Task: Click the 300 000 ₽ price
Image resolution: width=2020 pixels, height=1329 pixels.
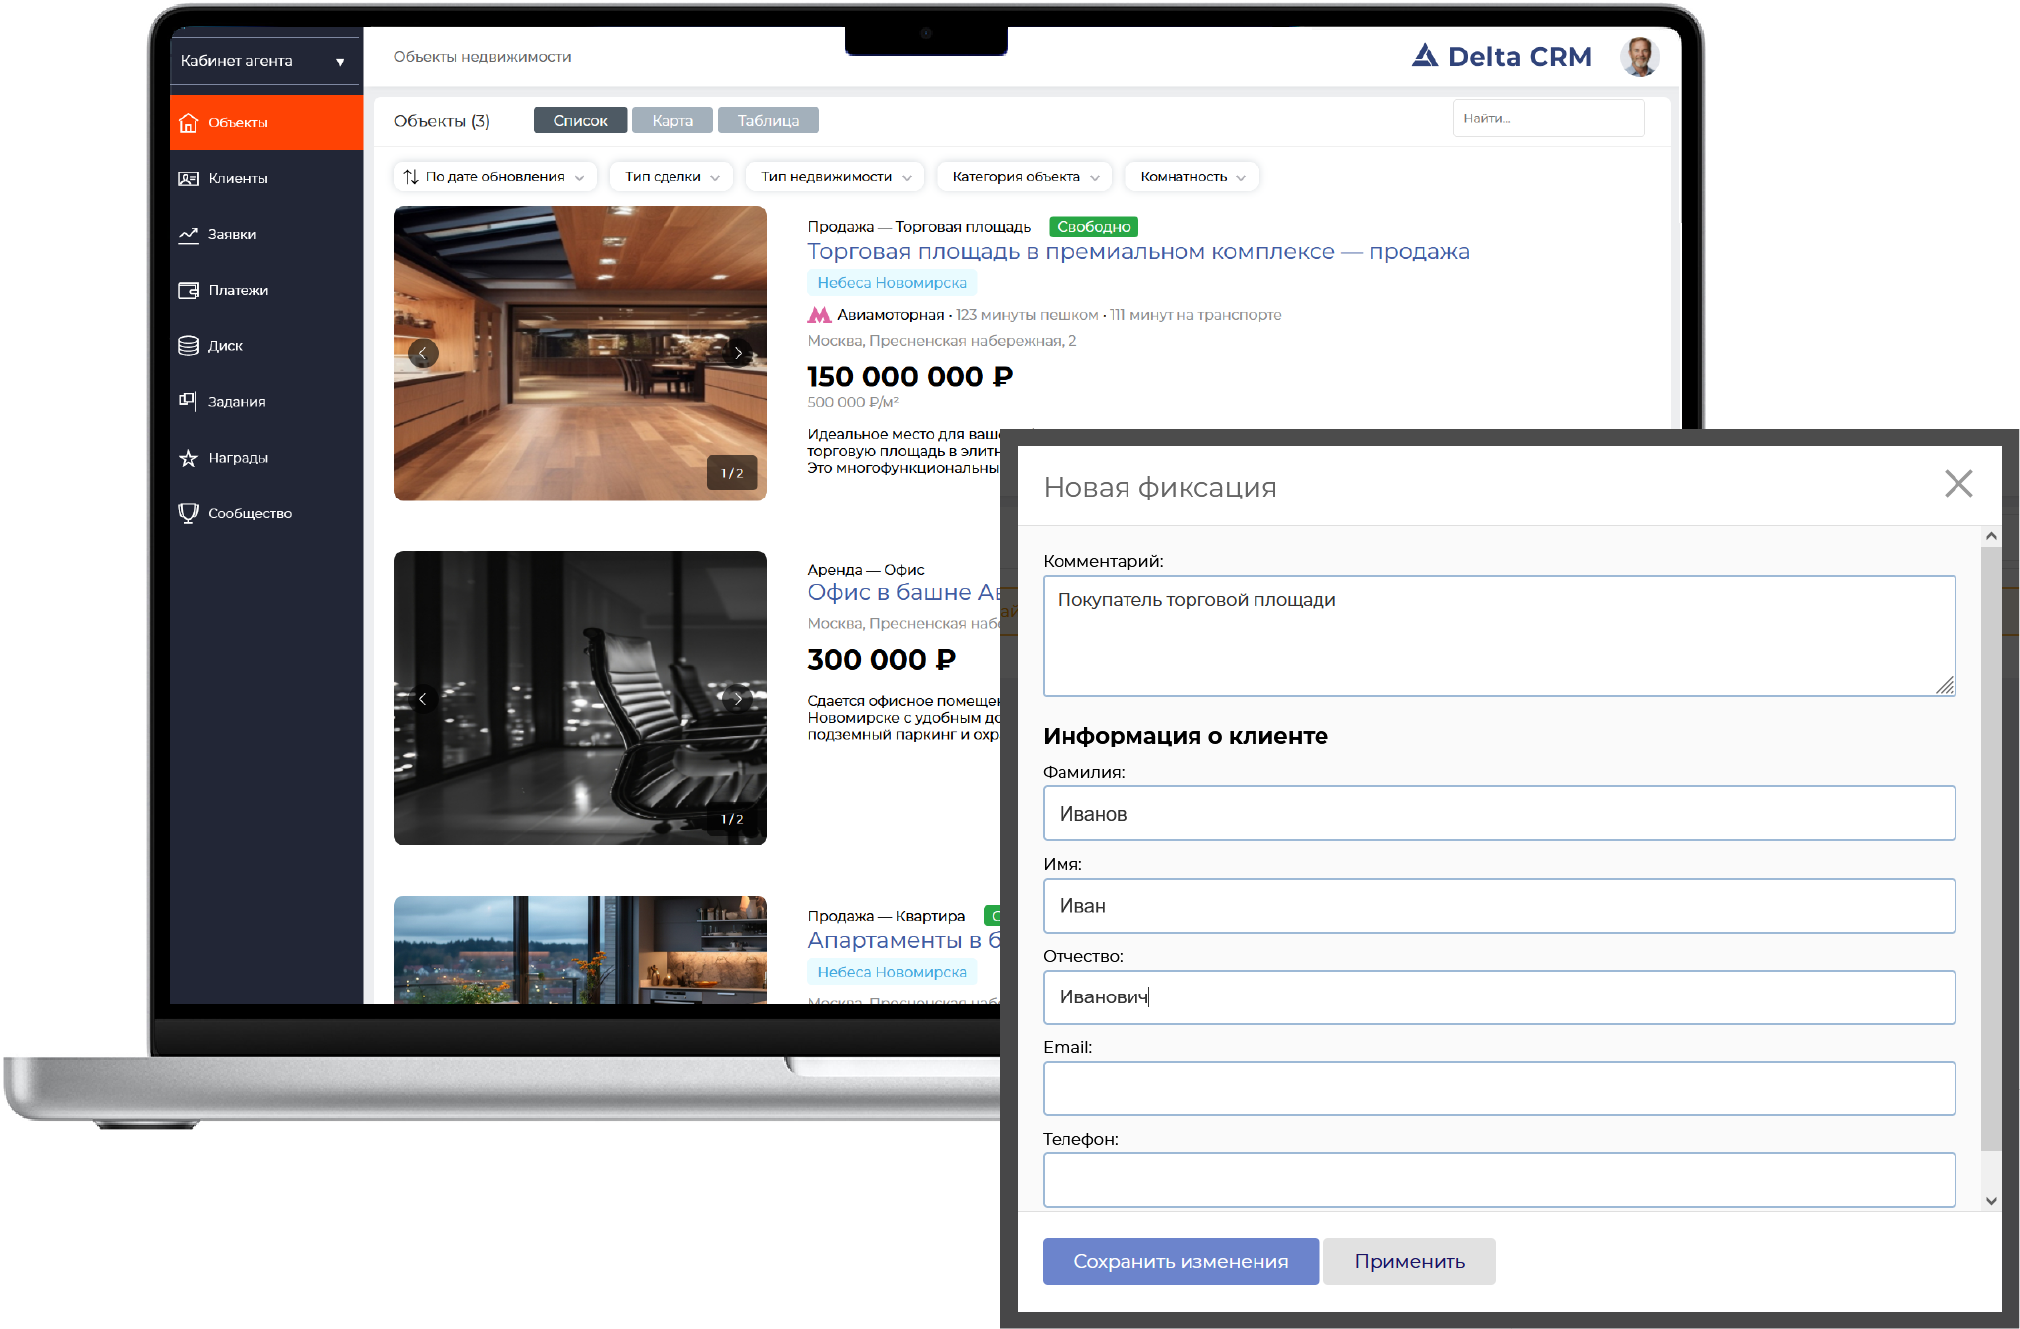Action: pos(882,660)
